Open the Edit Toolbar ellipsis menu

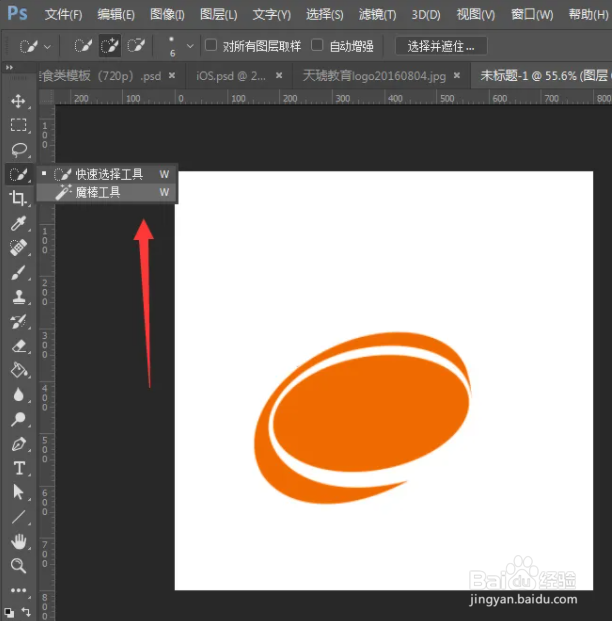click(x=18, y=590)
